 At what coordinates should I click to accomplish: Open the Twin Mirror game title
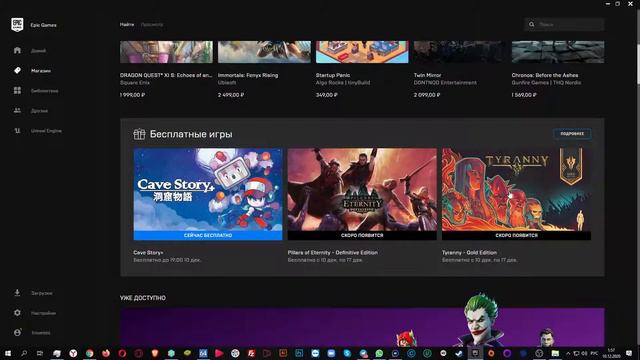pyautogui.click(x=427, y=75)
